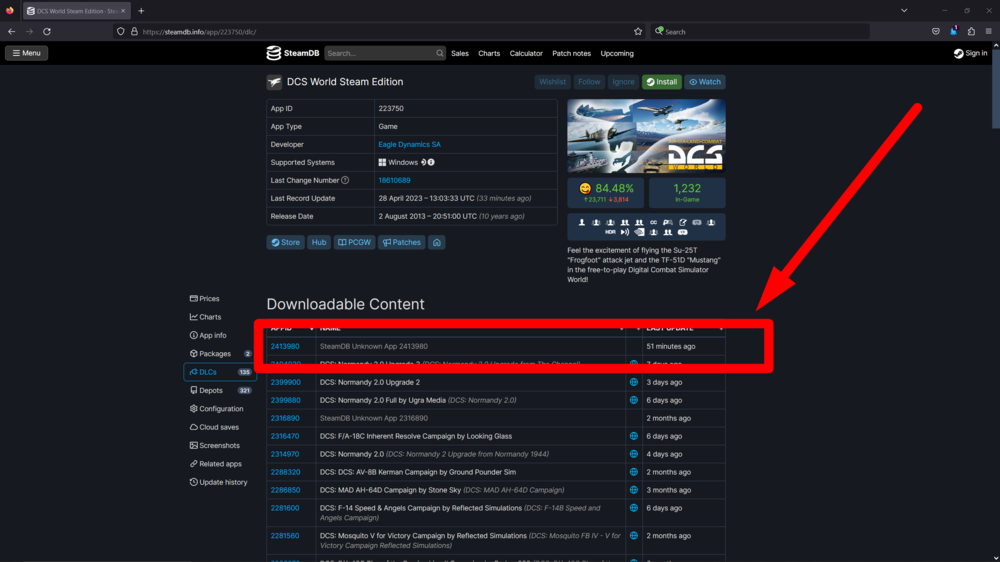Screen dimensions: 1000x562
Task: Click the Store button
Action: 285,242
